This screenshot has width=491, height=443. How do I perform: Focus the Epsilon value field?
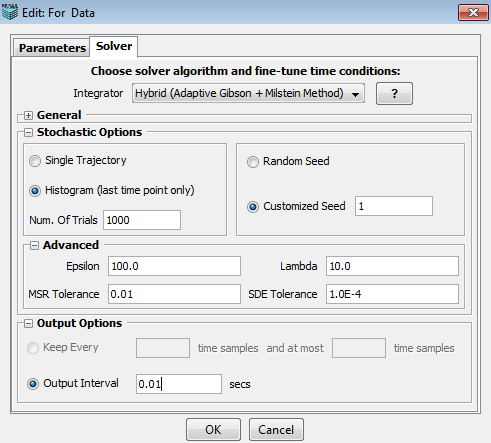pyautogui.click(x=174, y=266)
